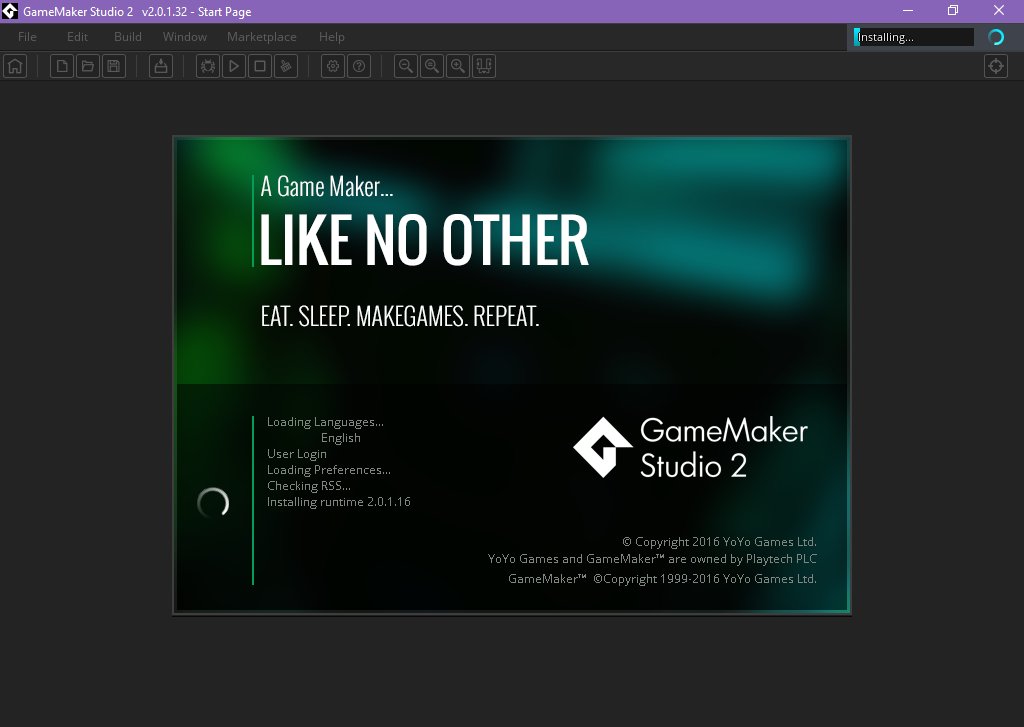Restore down the GameMaker window
Viewport: 1024px width, 727px height.
click(953, 11)
